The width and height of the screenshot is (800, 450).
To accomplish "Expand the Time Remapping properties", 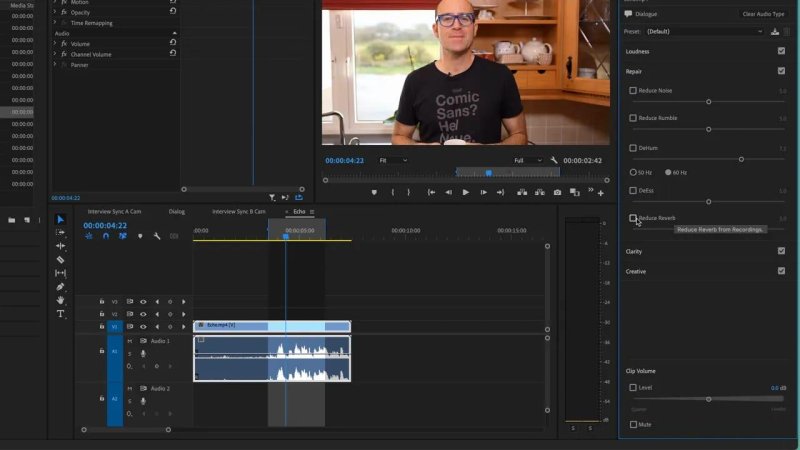I will coord(55,22).
